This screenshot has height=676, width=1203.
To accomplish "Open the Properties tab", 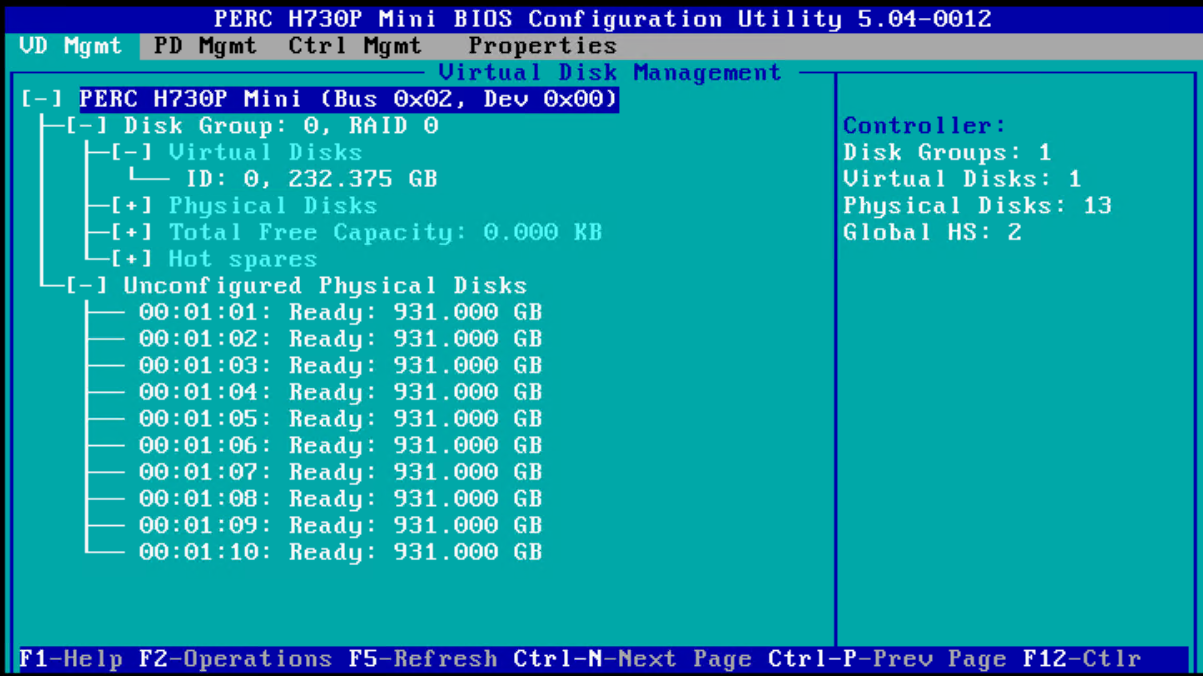I will pyautogui.click(x=542, y=46).
